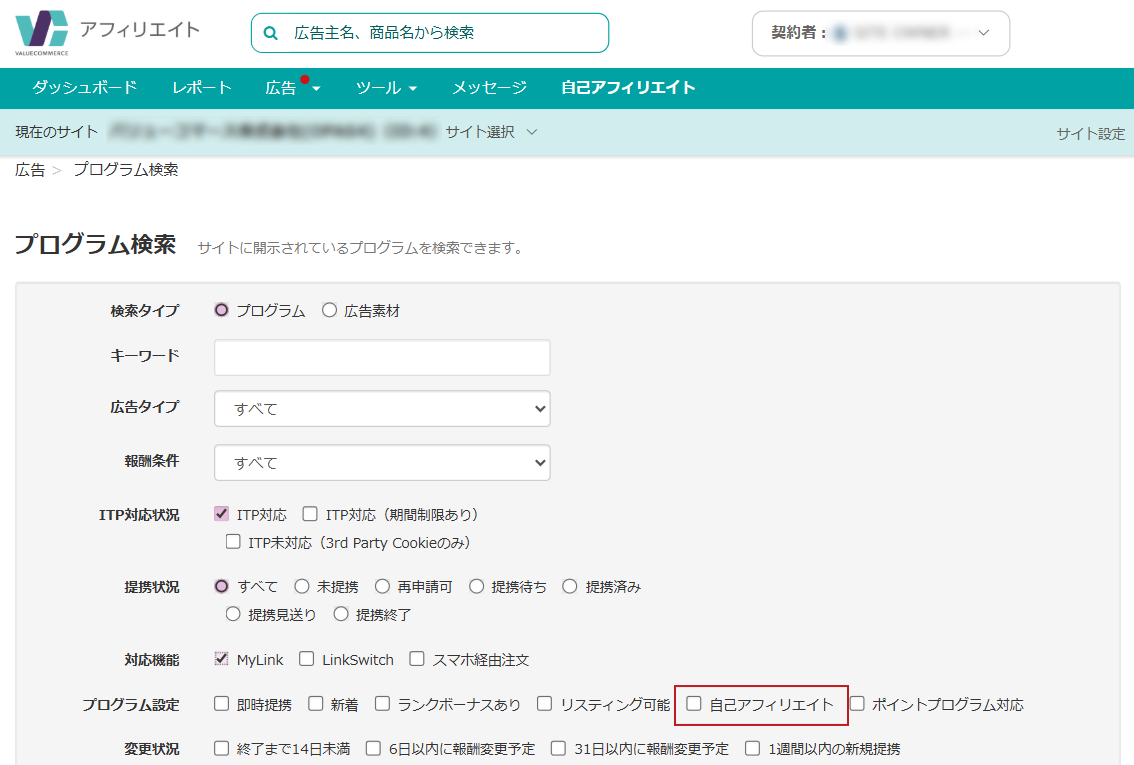Open the 自己アフィリエイト menu item
Image resolution: width=1134 pixels, height=765 pixels.
pyautogui.click(x=628, y=88)
